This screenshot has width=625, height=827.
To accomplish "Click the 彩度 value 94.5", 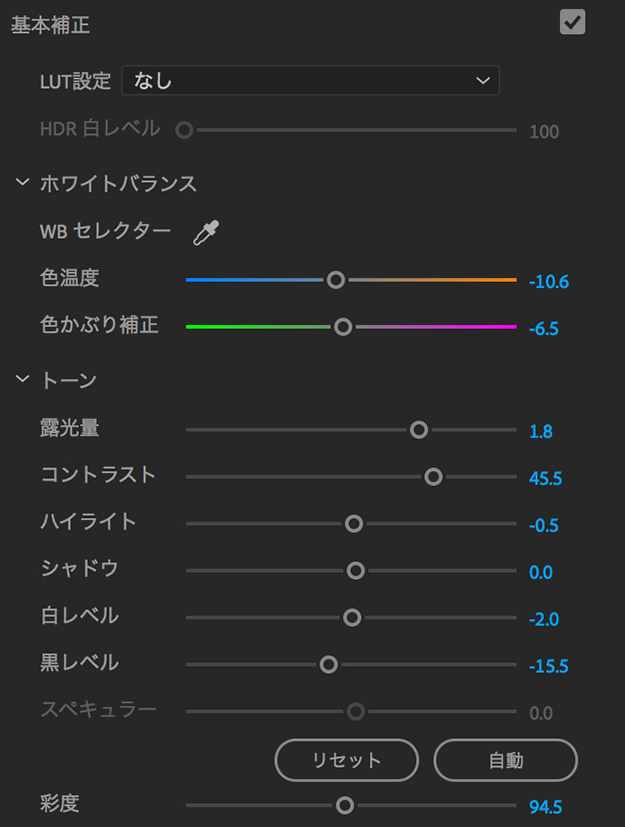I will click(x=545, y=806).
